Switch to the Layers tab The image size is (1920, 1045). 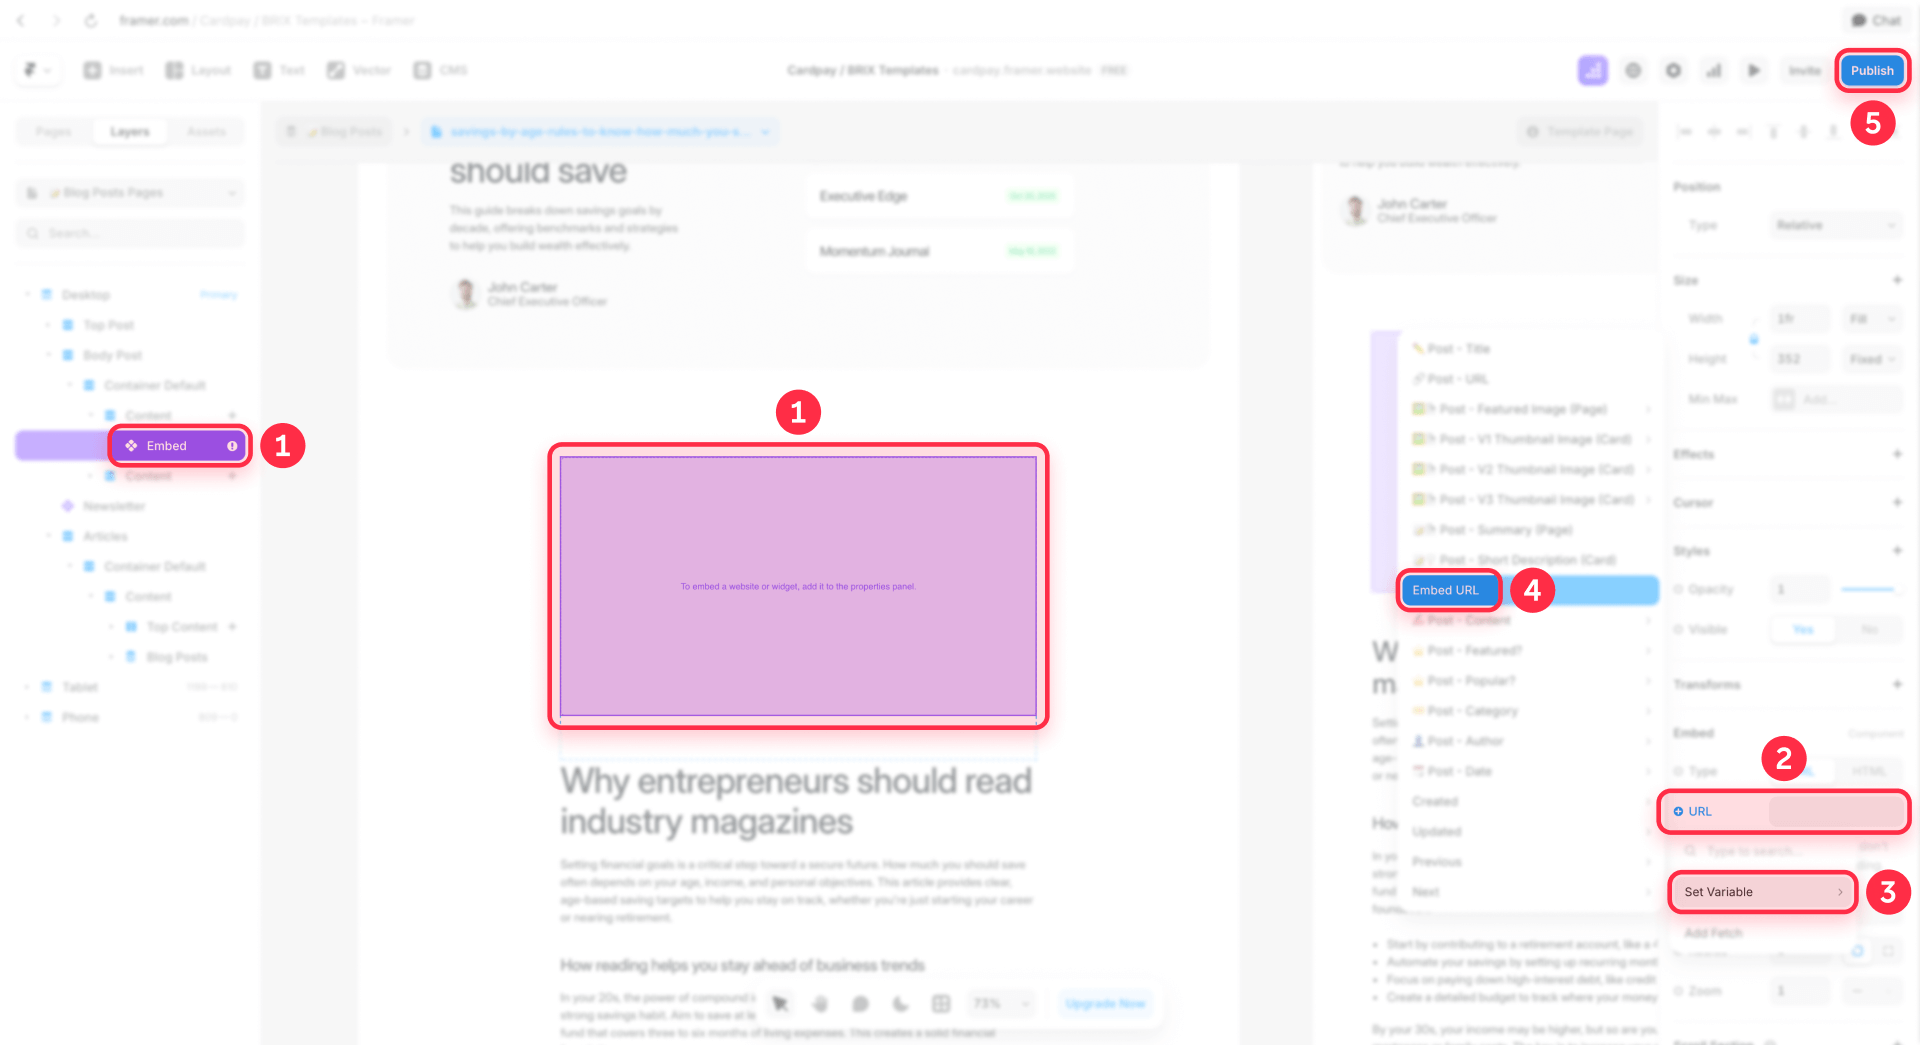click(129, 131)
